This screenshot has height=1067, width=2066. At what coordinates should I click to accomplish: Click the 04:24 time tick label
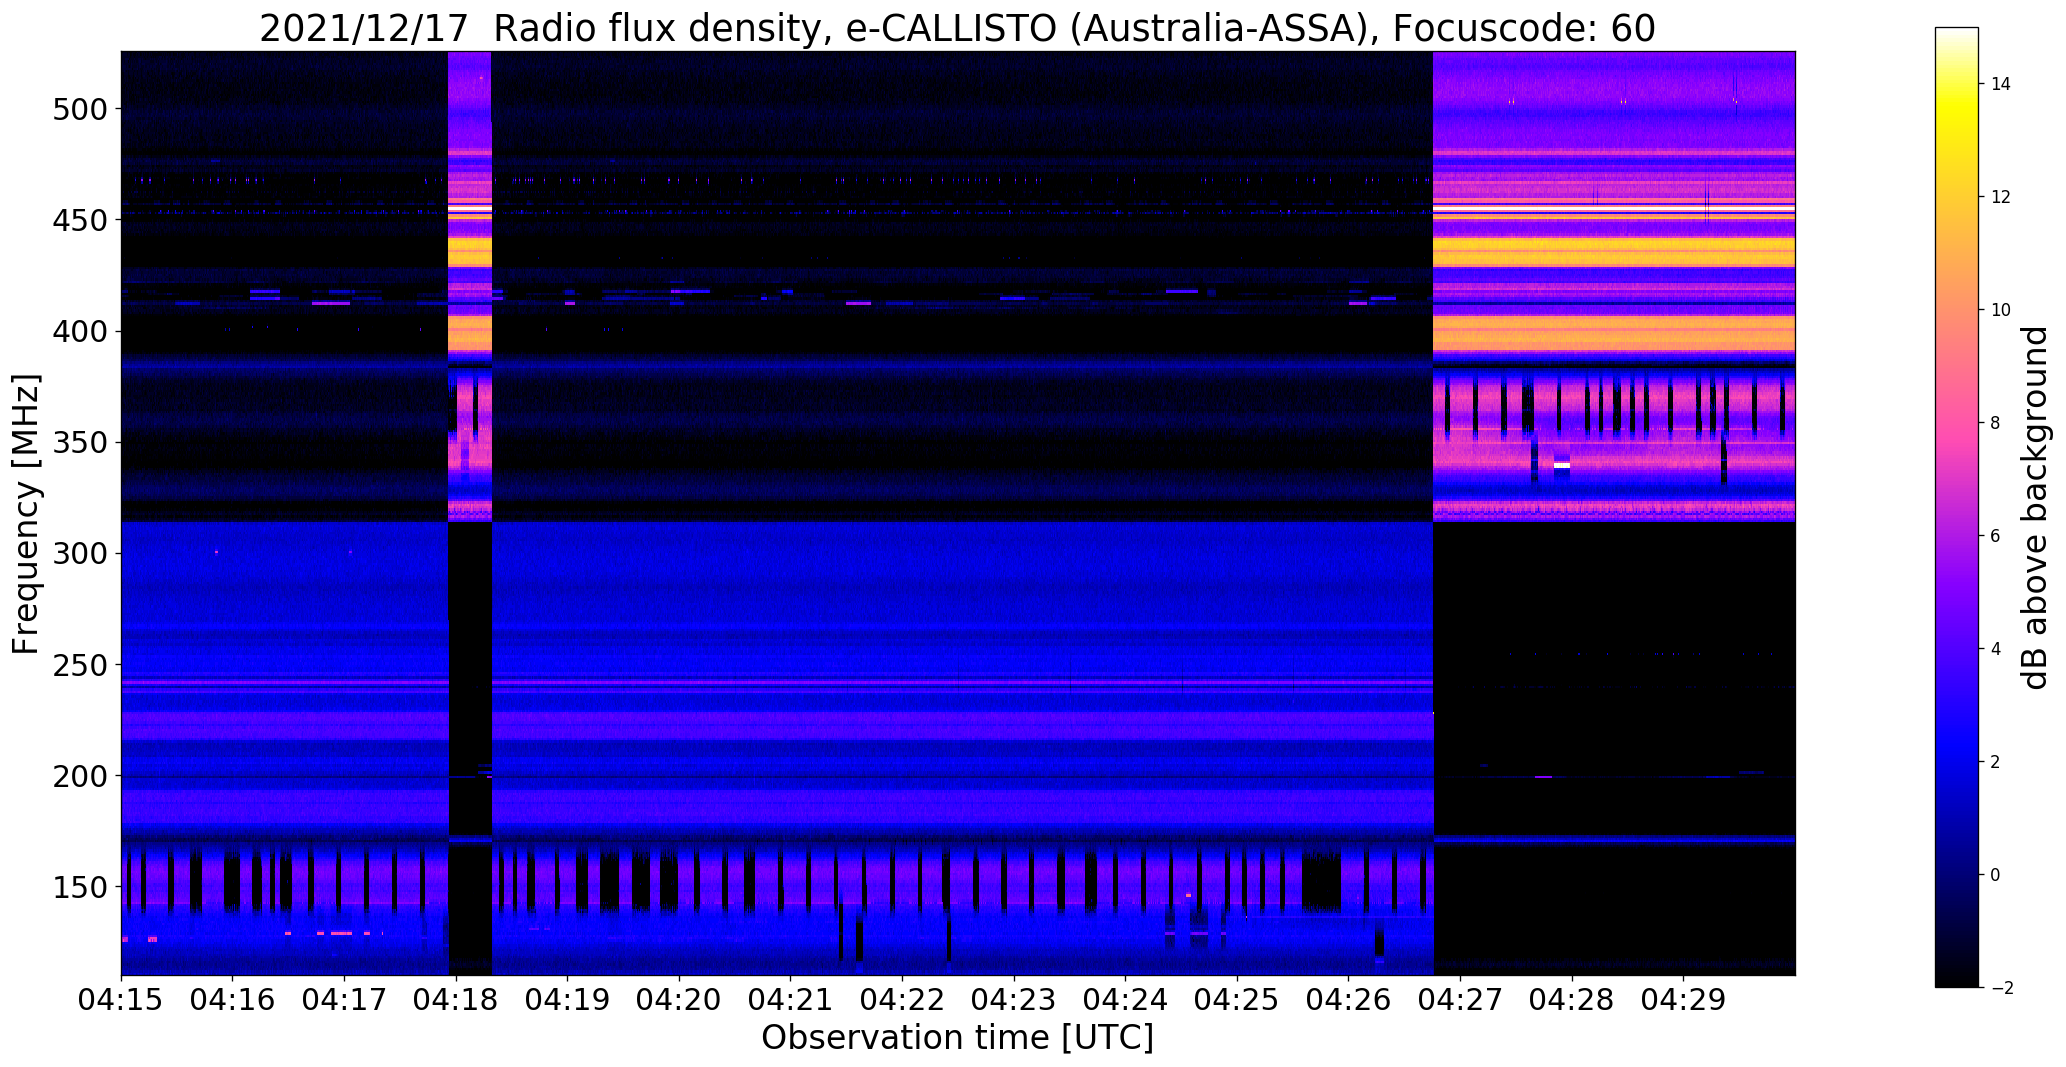(1126, 999)
